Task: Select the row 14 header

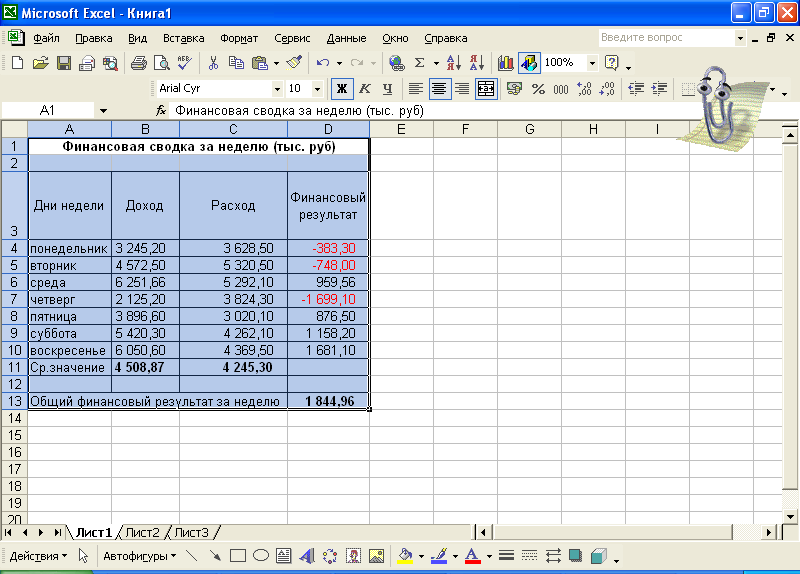Action: 14,418
